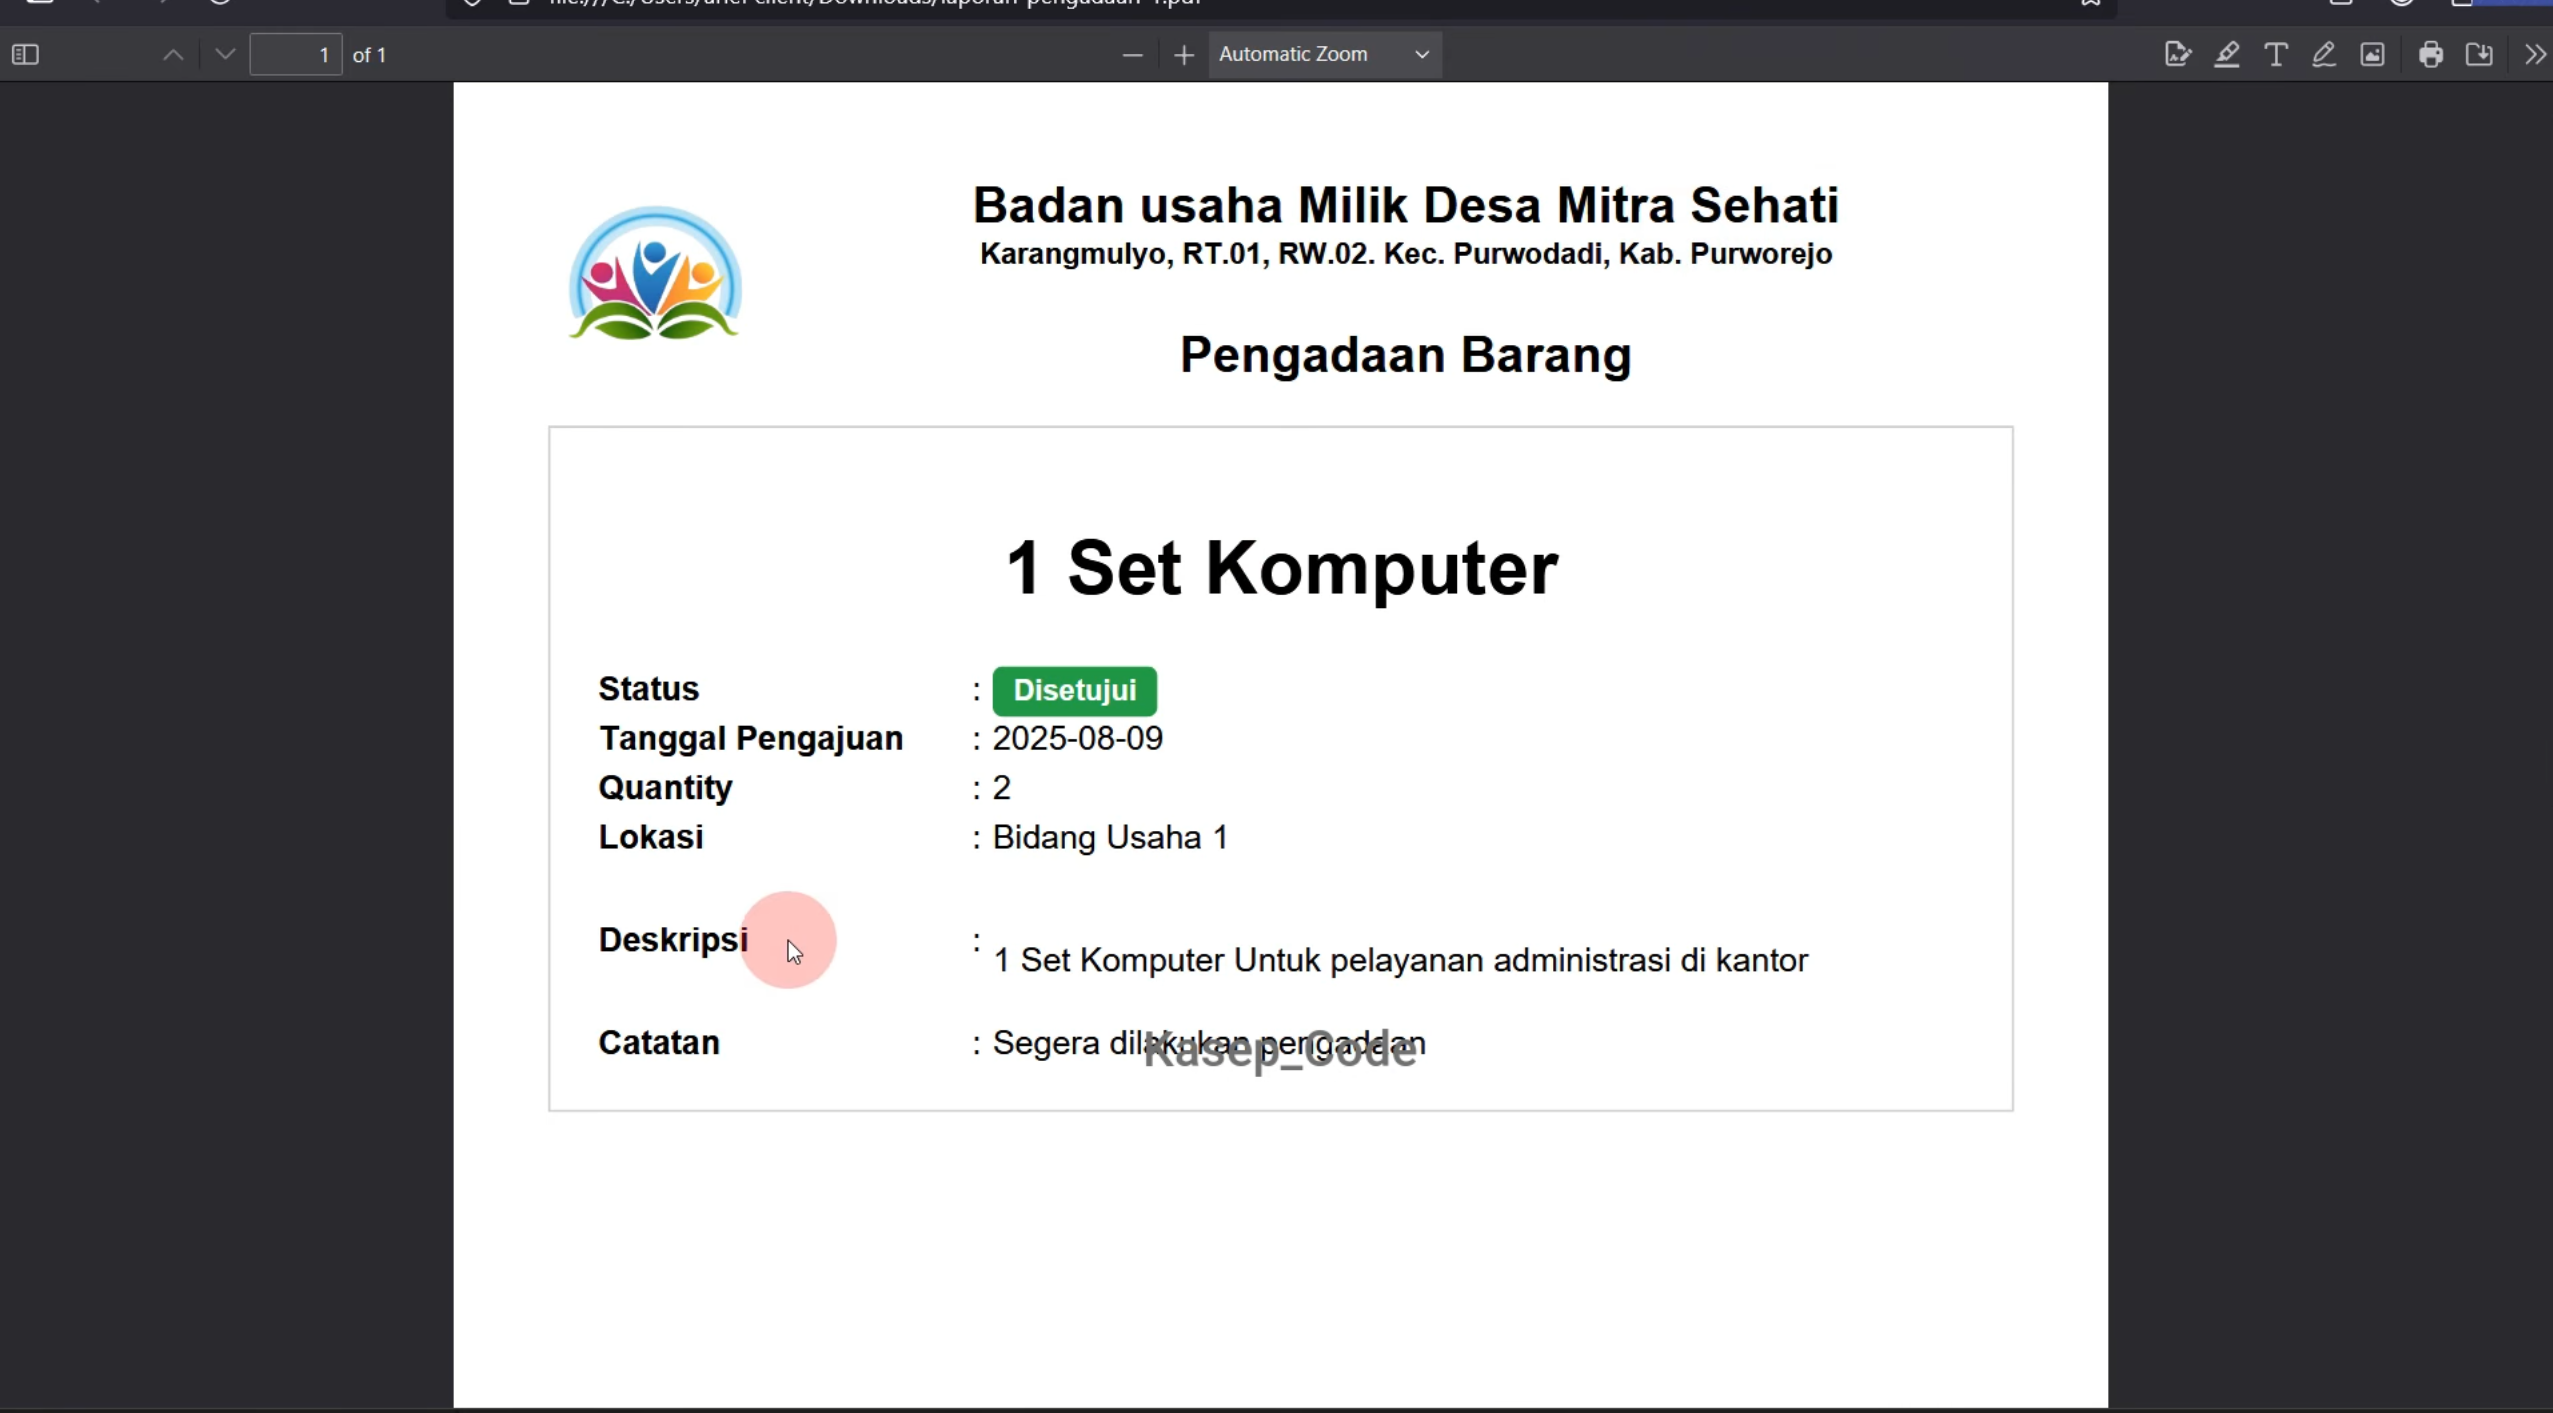Image resolution: width=2553 pixels, height=1413 pixels.
Task: Click the 'Bidang Usaha 1' value
Action: point(1110,838)
